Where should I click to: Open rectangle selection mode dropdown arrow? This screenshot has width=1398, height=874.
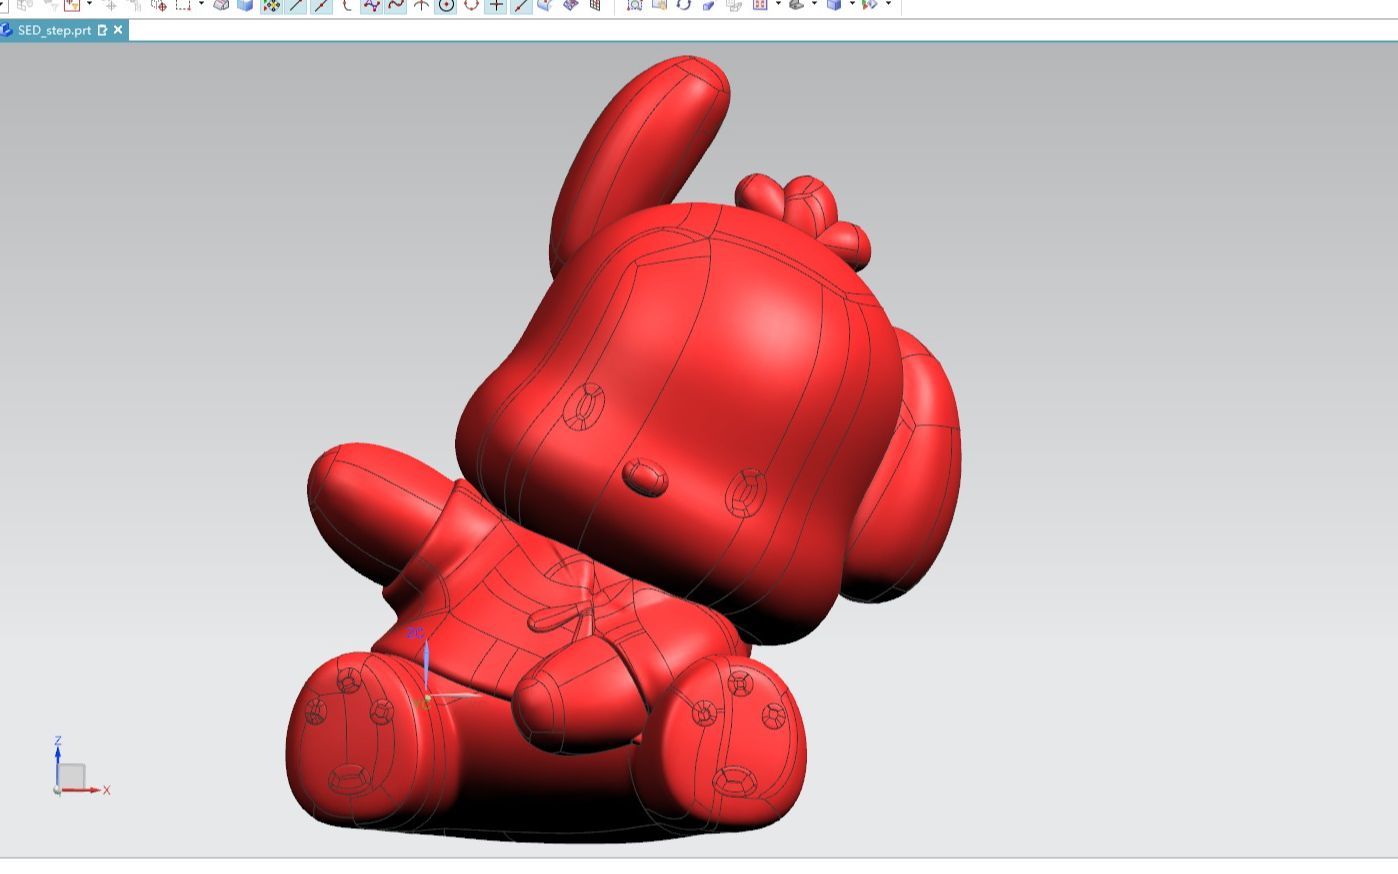201,4
